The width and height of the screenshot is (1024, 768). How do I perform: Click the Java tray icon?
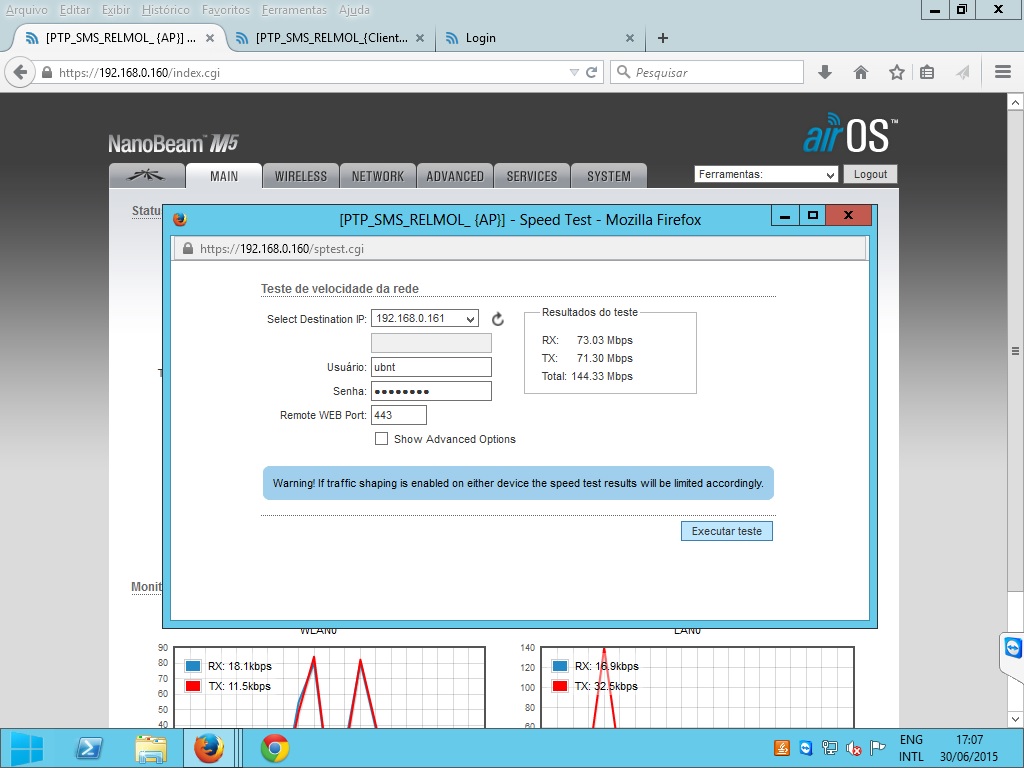click(782, 748)
